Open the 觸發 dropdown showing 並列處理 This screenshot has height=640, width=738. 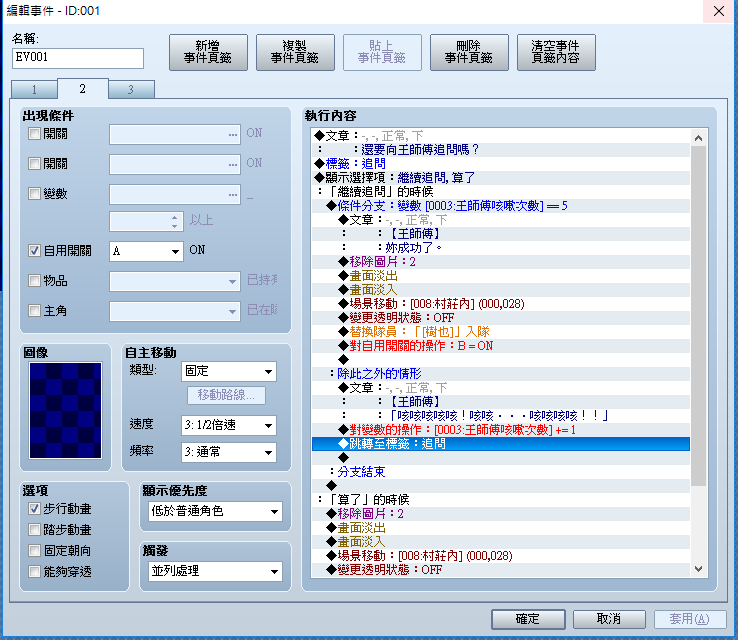216,571
